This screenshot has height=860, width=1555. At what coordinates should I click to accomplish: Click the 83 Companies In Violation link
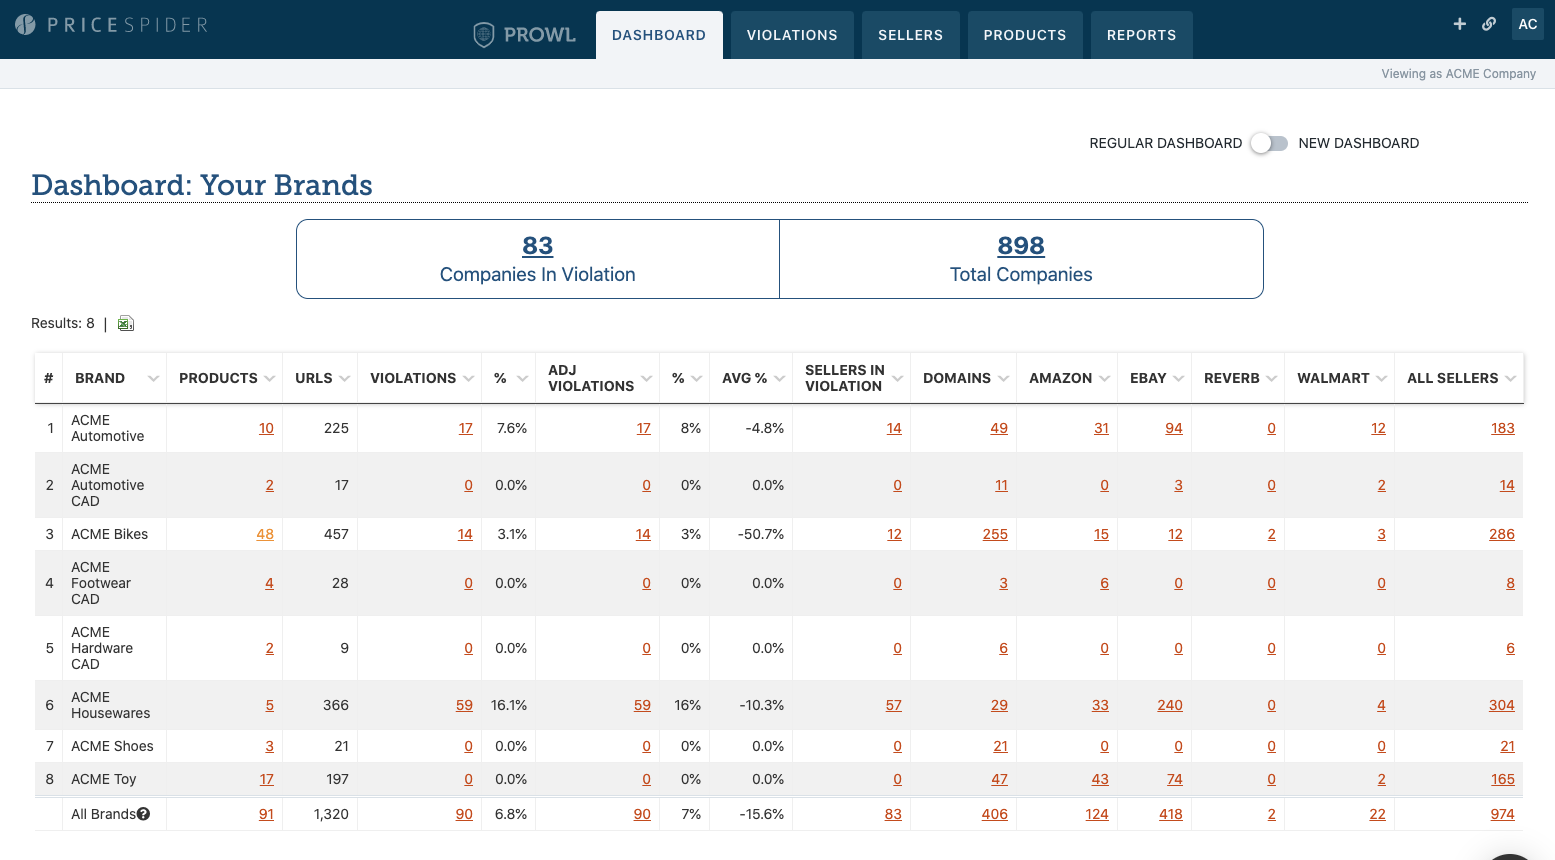[x=538, y=245]
